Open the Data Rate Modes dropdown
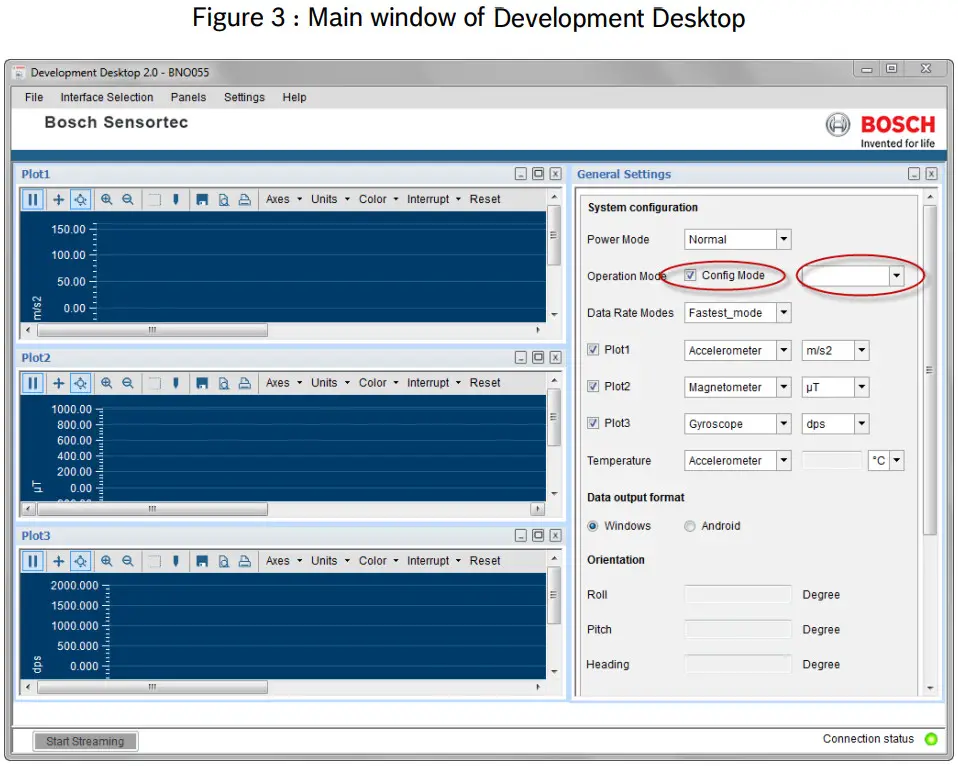The image size is (958, 766). click(785, 312)
